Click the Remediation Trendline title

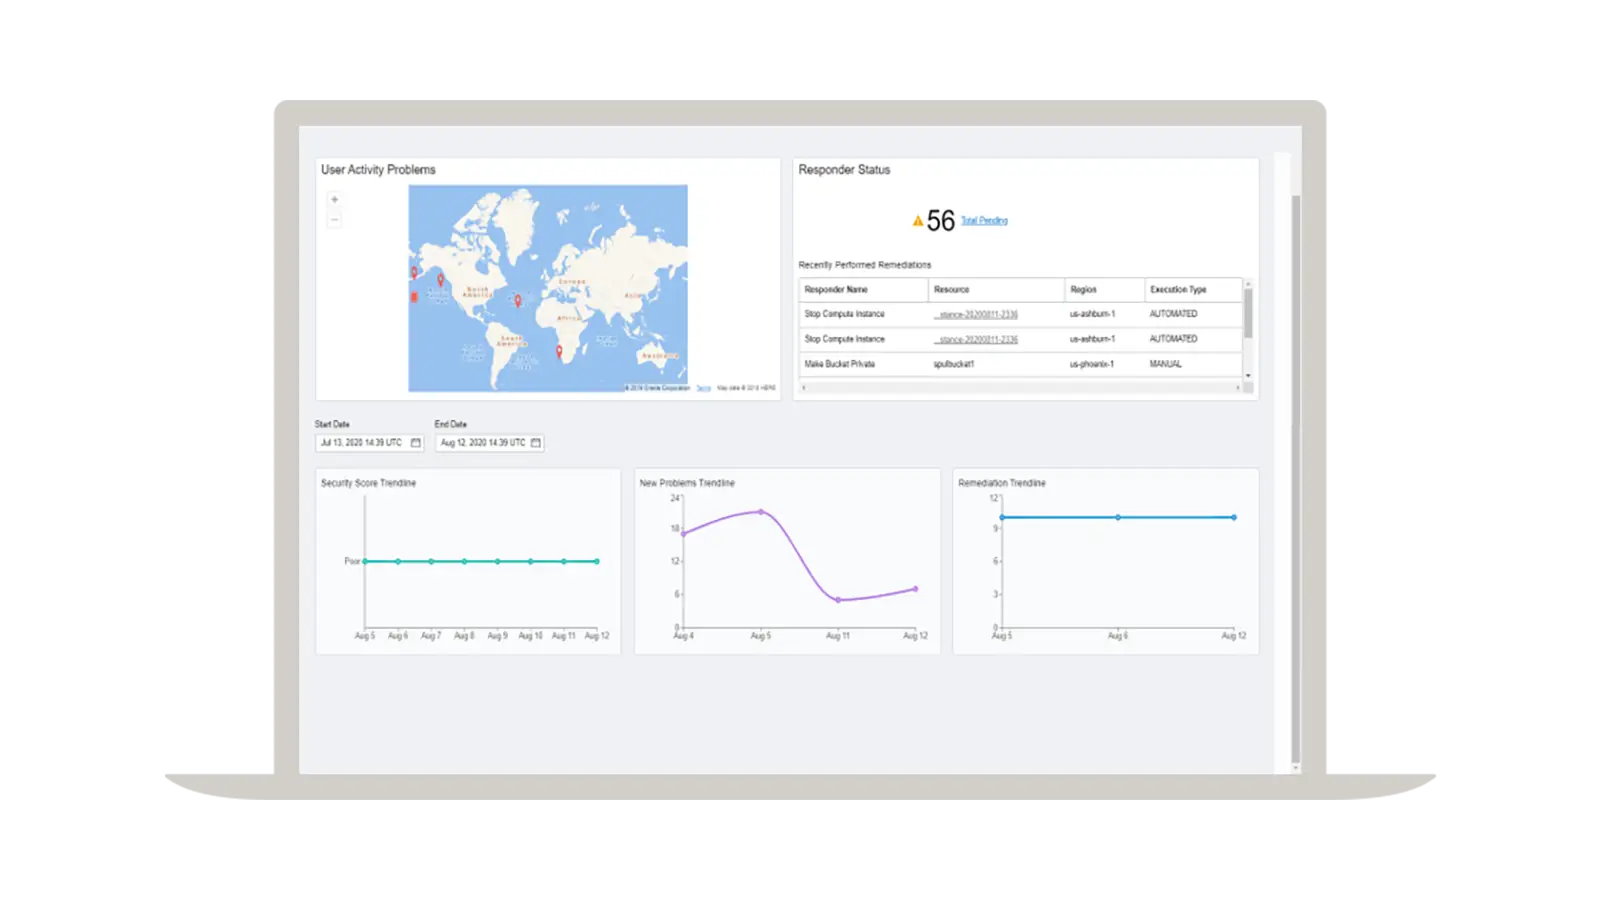tap(1002, 483)
